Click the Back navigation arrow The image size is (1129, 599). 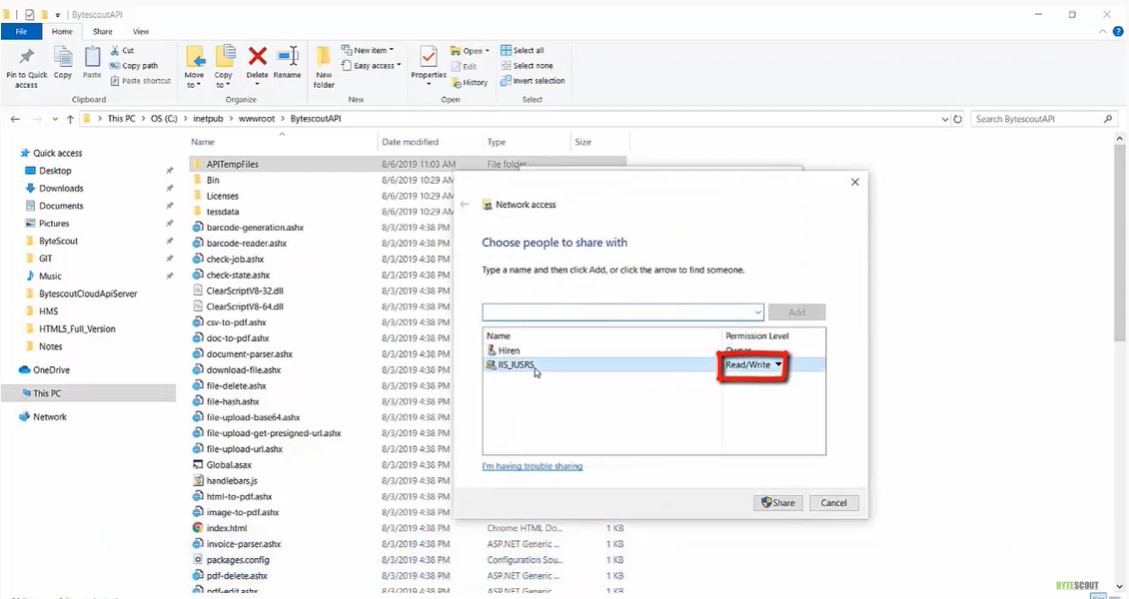pos(15,119)
